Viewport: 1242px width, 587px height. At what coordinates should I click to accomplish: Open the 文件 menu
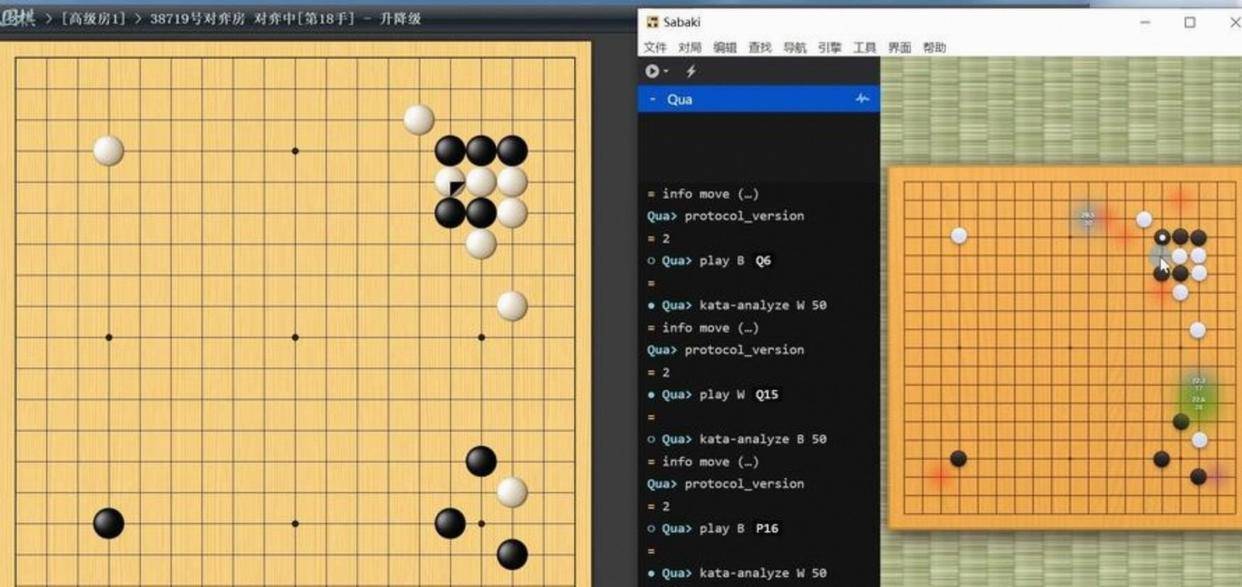655,47
